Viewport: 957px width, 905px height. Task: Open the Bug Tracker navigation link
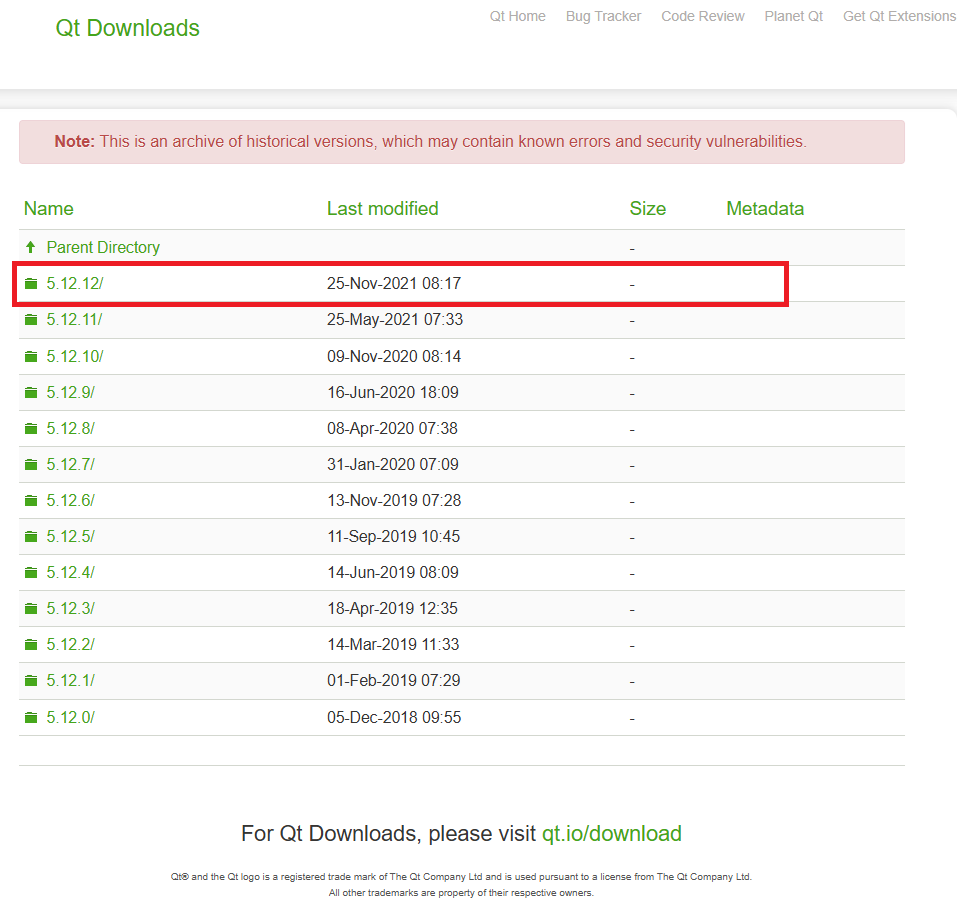point(603,16)
